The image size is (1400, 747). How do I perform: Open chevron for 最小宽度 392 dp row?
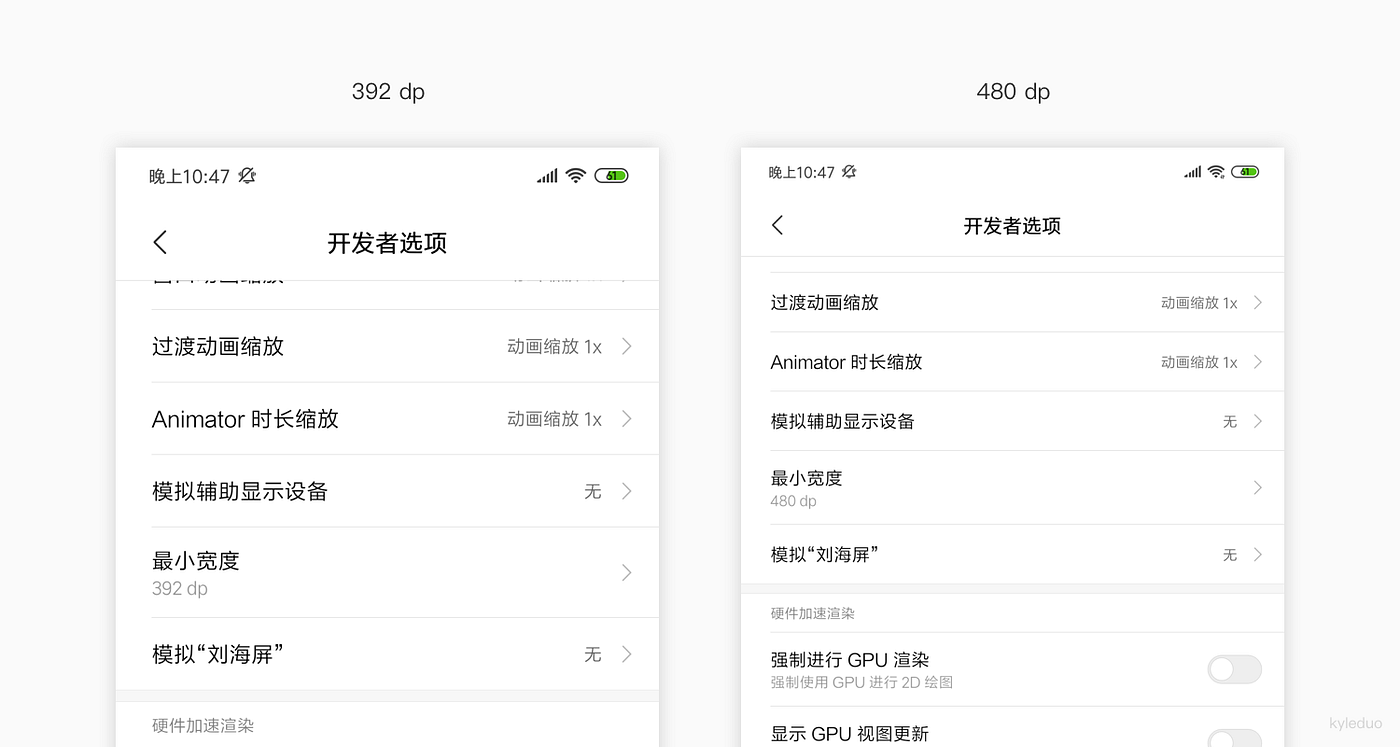click(627, 573)
